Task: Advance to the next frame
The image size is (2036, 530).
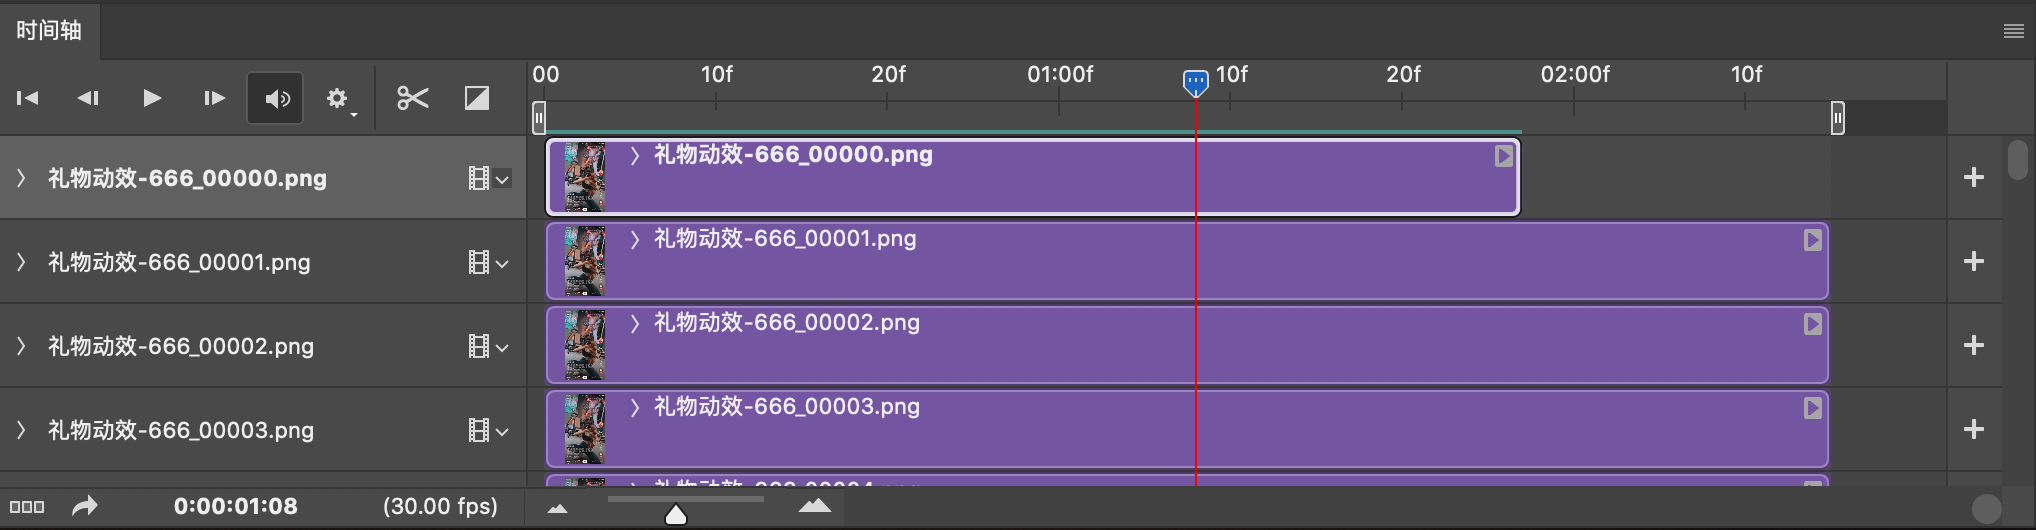Action: pos(214,98)
